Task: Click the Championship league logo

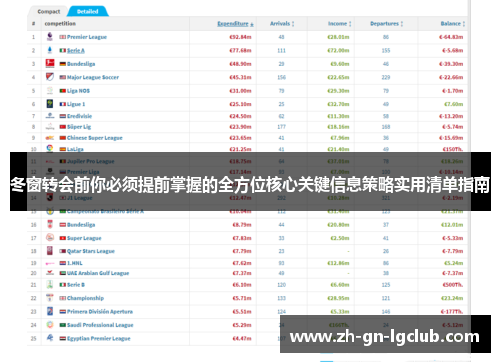Action: click(50, 298)
